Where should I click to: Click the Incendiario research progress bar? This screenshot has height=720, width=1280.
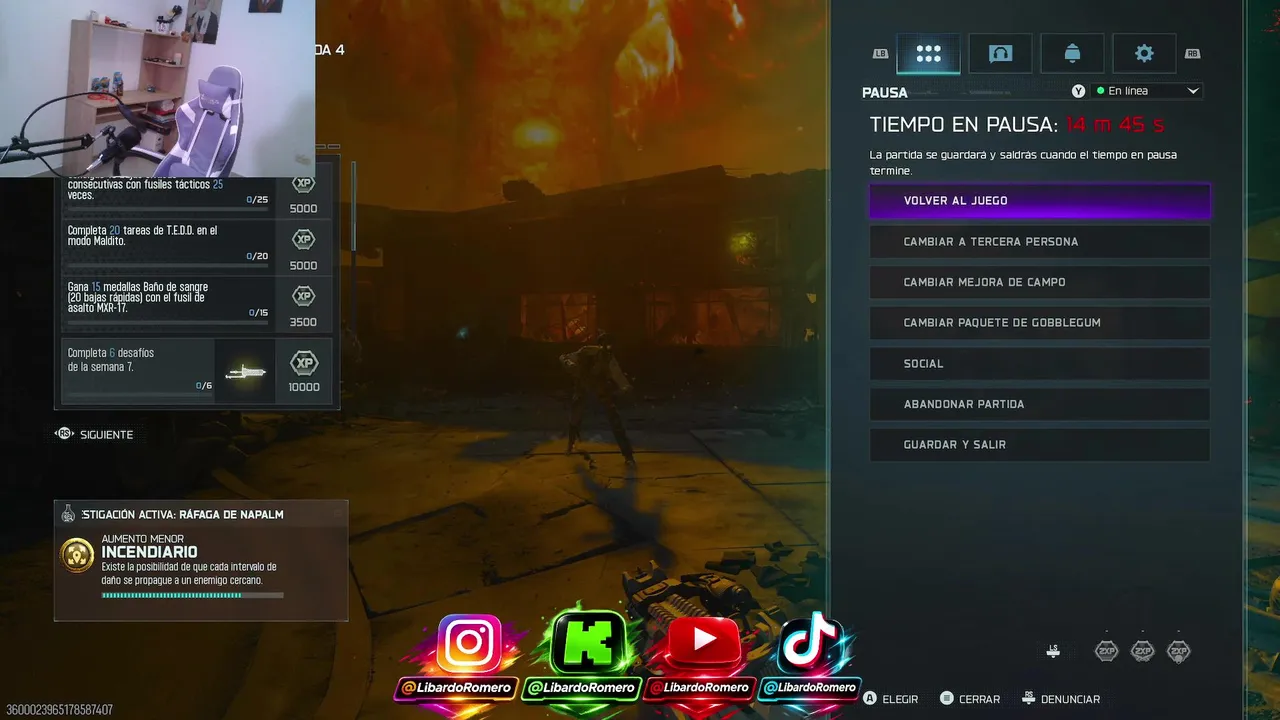pyautogui.click(x=192, y=595)
